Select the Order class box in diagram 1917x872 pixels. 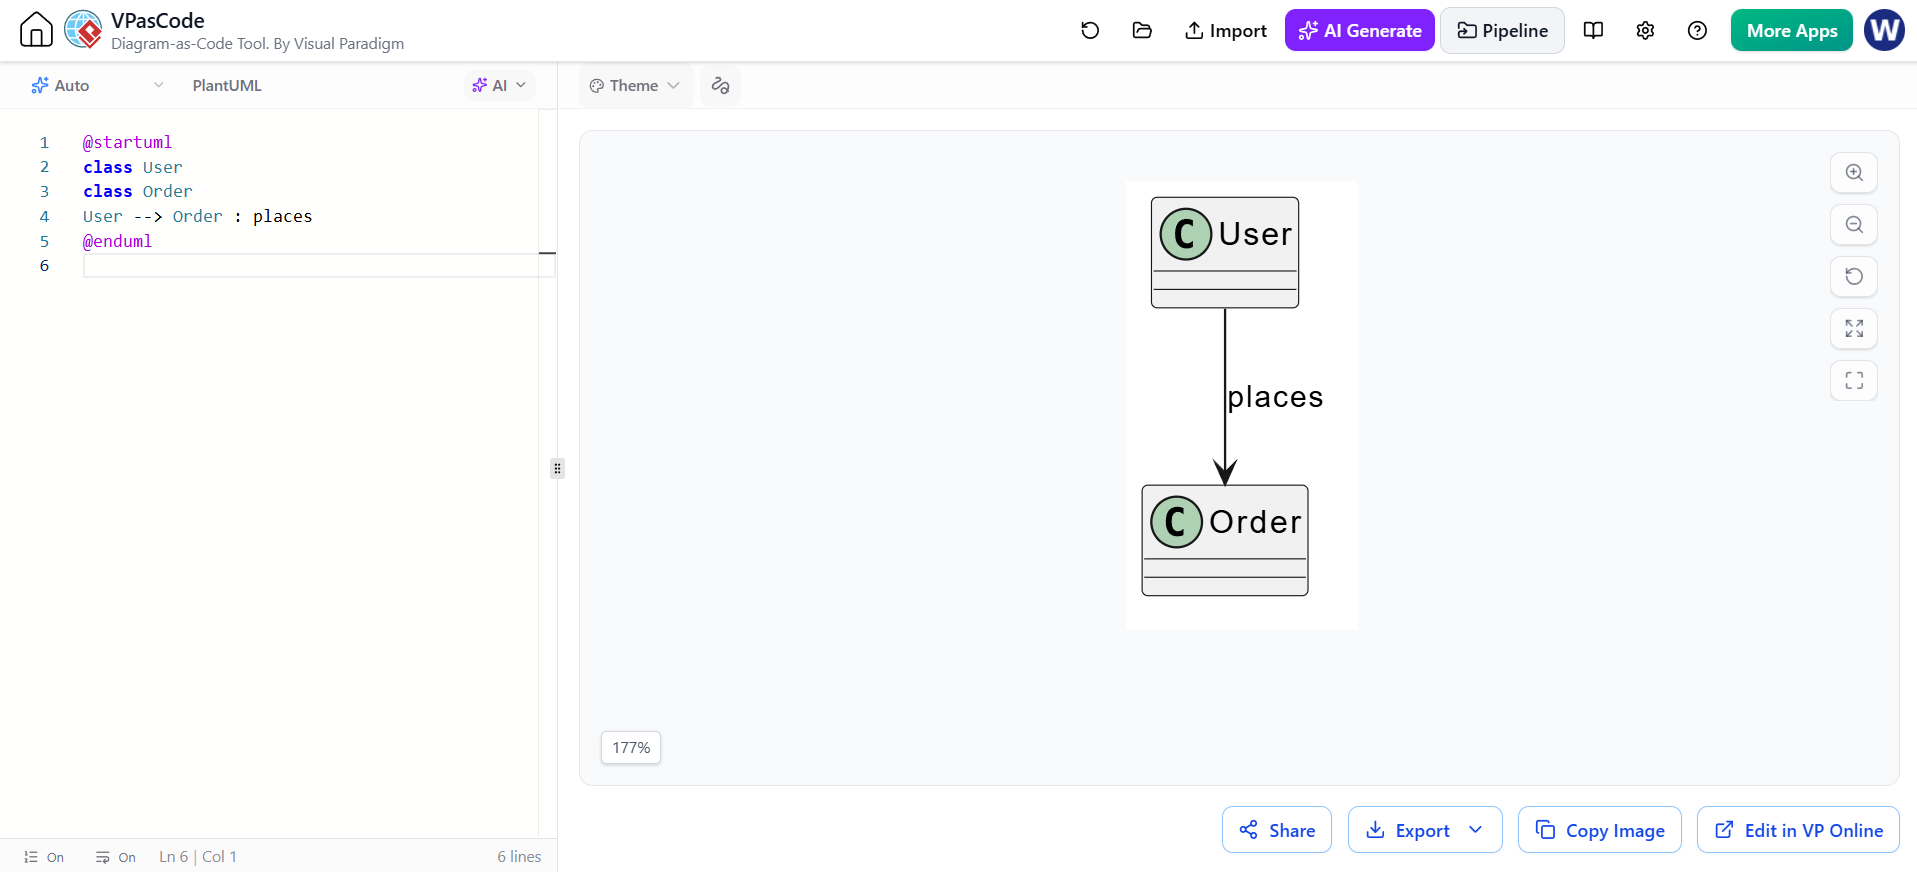1225,540
